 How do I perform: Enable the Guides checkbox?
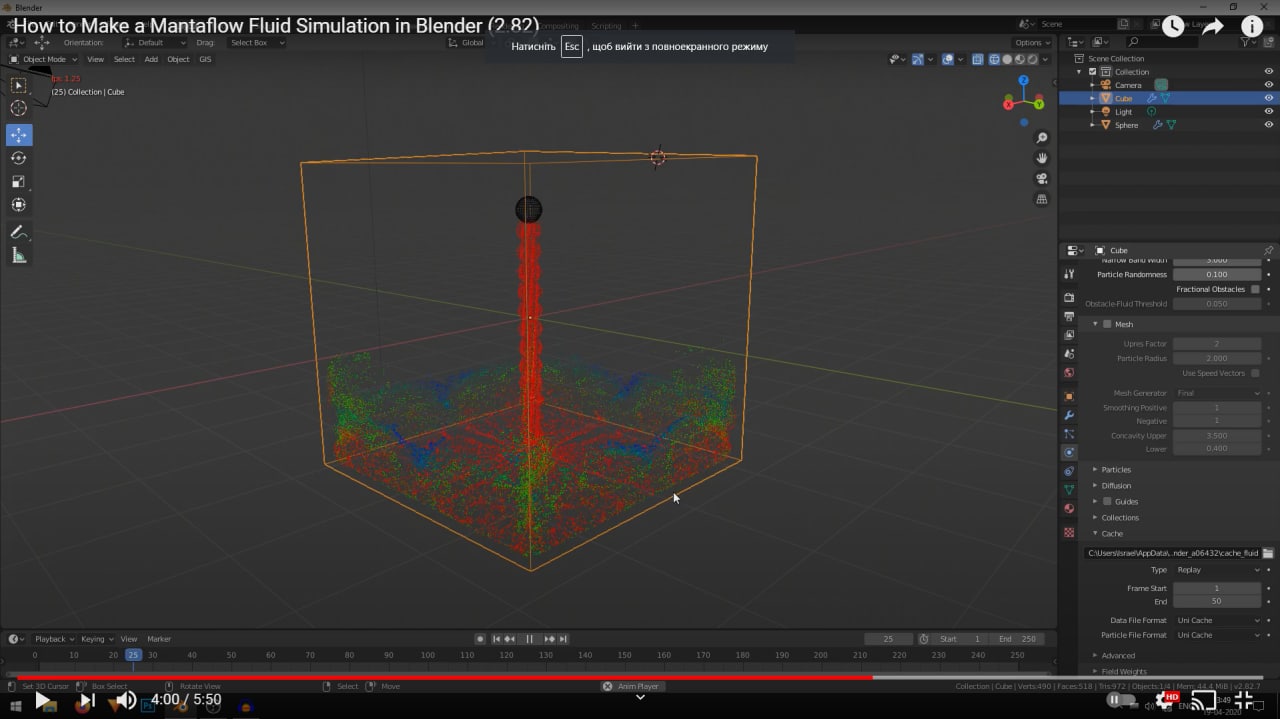tap(1107, 501)
